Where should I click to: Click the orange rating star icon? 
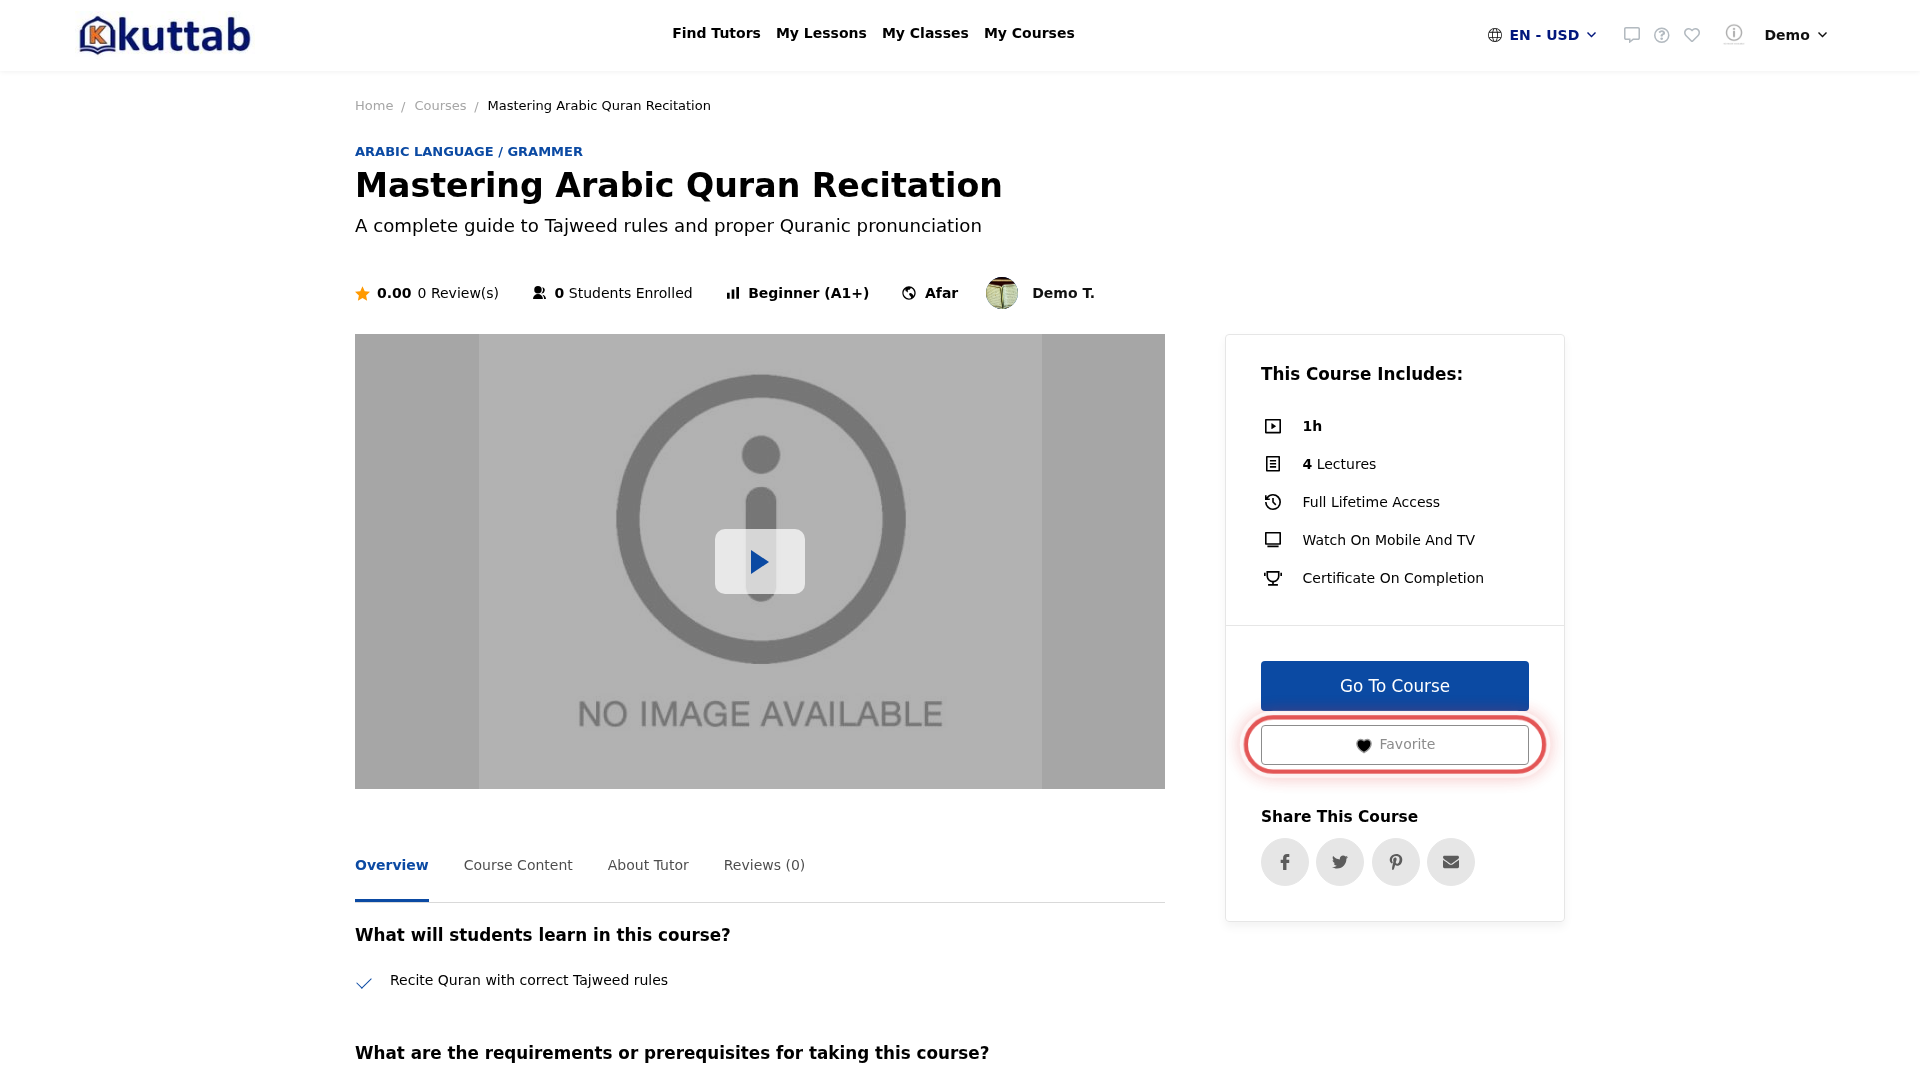(362, 293)
